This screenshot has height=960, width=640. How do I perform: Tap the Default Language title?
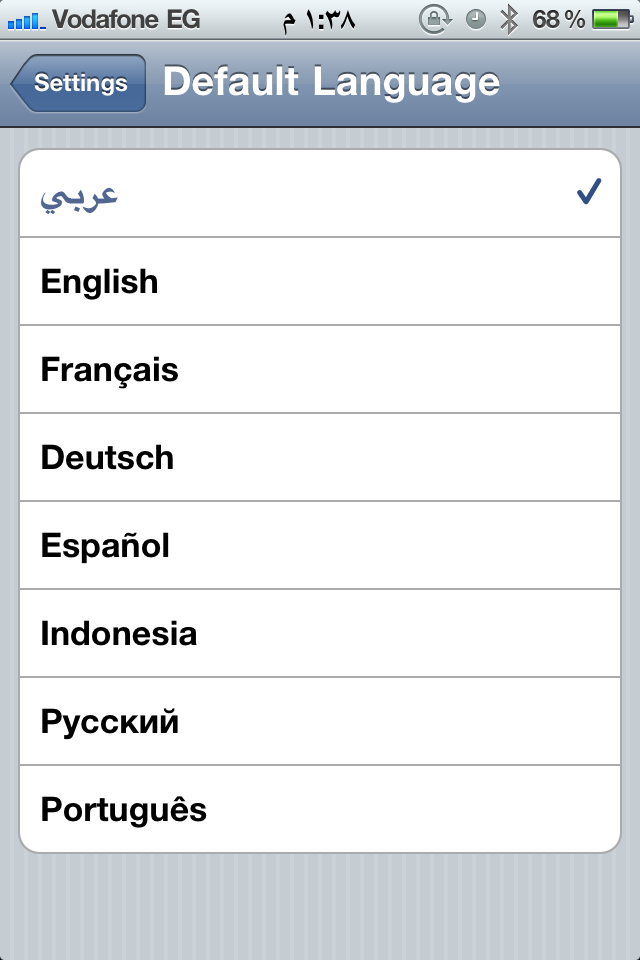pyautogui.click(x=331, y=82)
